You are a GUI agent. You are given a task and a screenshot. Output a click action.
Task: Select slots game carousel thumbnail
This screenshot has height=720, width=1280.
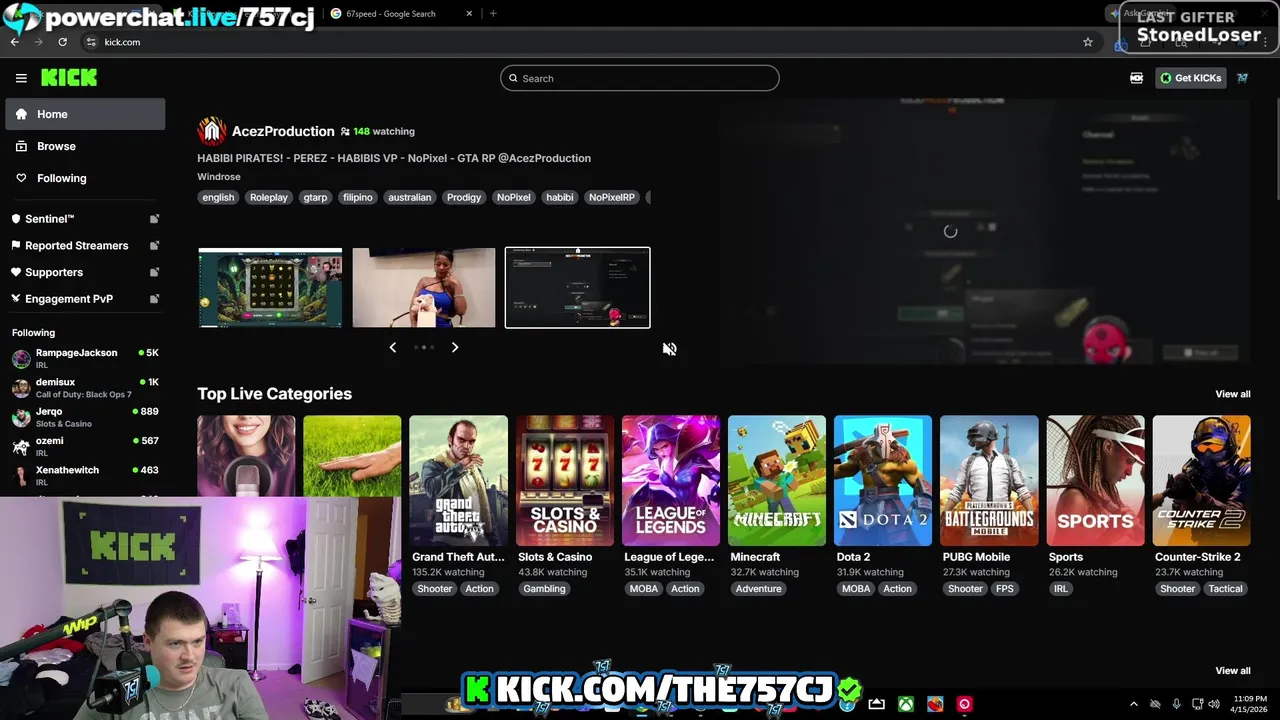[x=270, y=288]
